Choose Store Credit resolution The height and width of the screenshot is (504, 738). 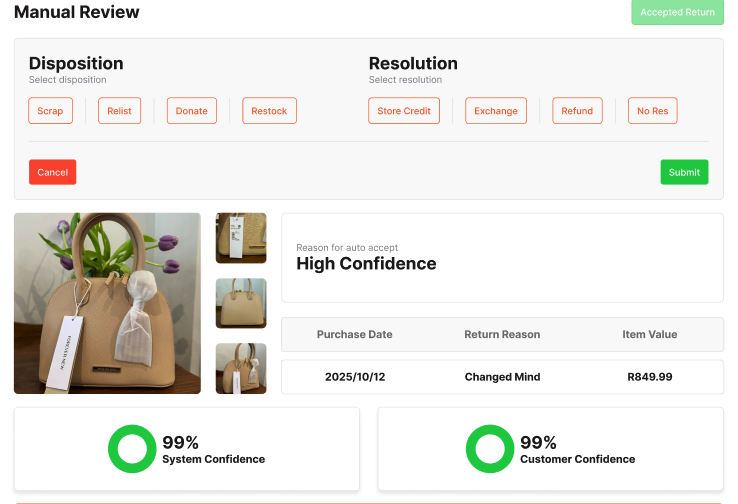click(404, 111)
